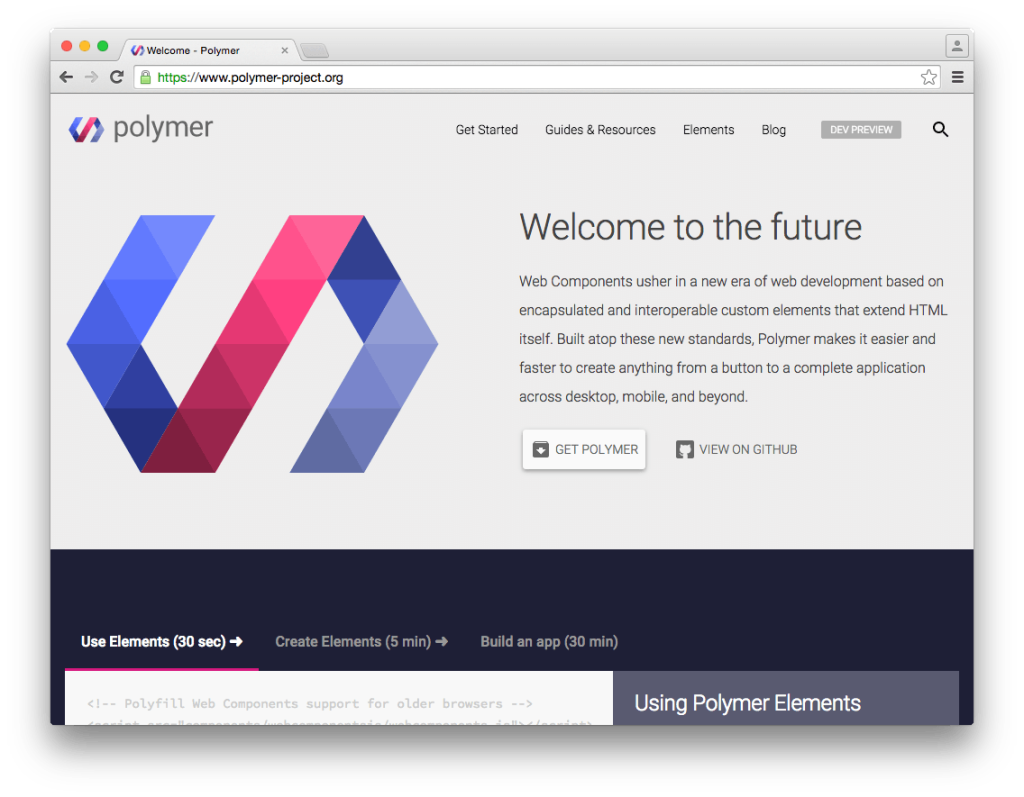Click the padlock icon in the address bar

(x=146, y=76)
